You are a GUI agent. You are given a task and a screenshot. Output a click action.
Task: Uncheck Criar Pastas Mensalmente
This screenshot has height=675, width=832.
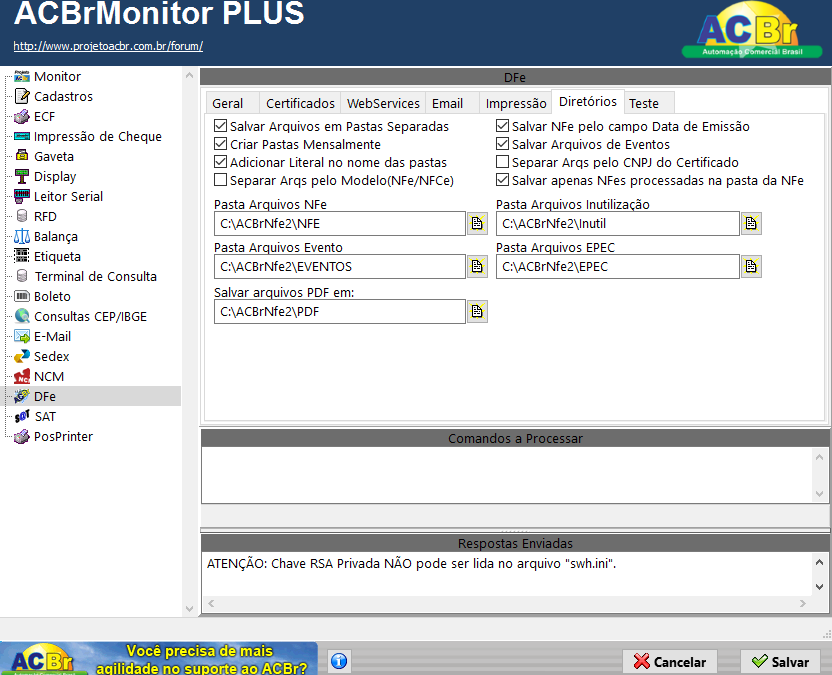tap(220, 144)
